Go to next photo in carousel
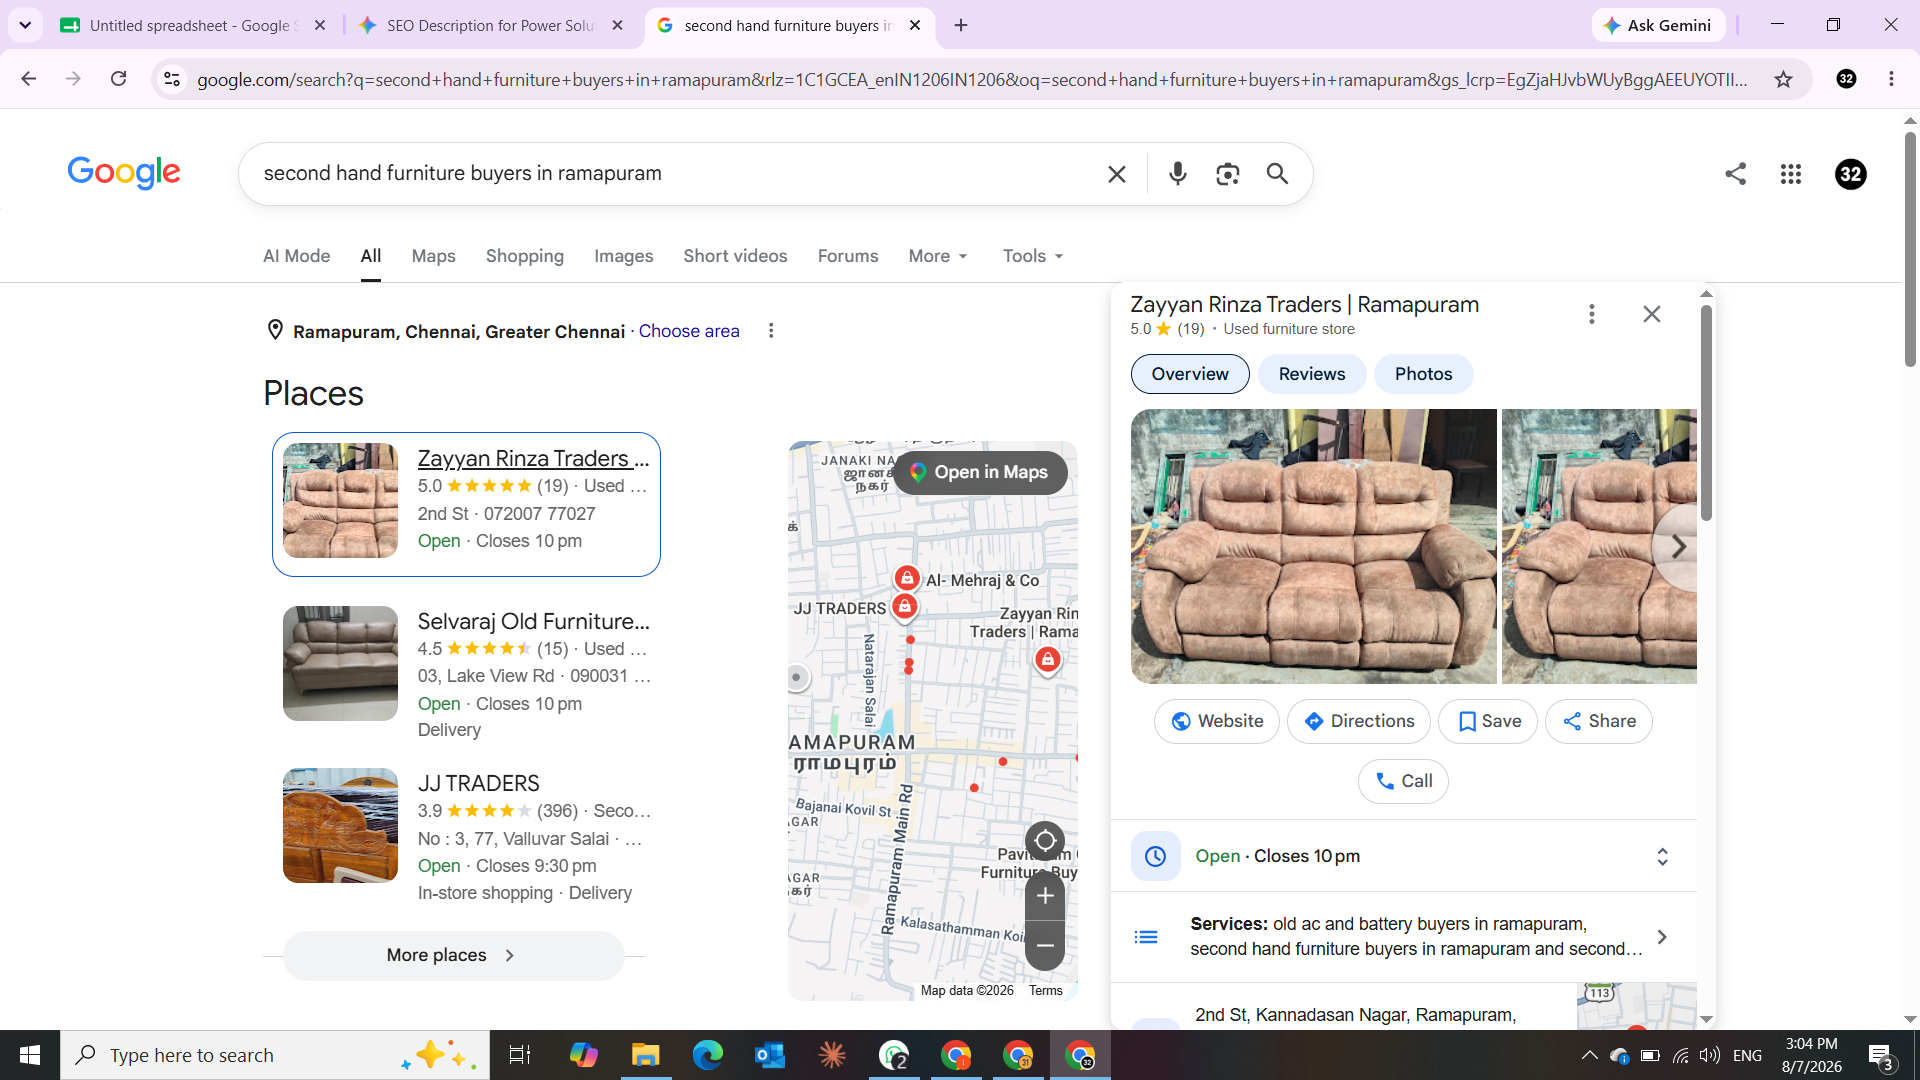Screen dimensions: 1920x1080 1679,547
